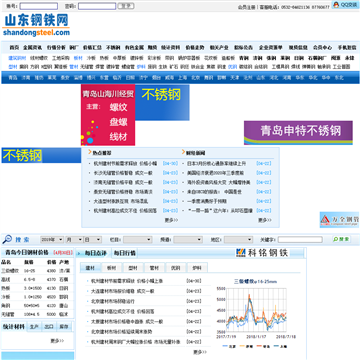
Task: Switch to 每日行情 tab
Action: point(124,253)
